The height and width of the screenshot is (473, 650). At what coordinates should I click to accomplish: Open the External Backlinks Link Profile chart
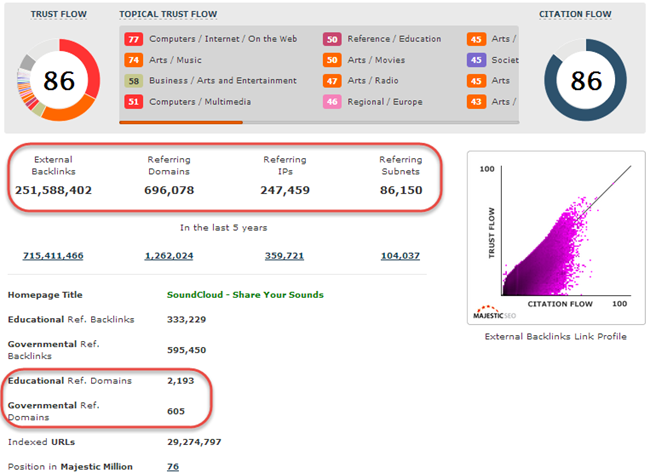click(x=556, y=238)
